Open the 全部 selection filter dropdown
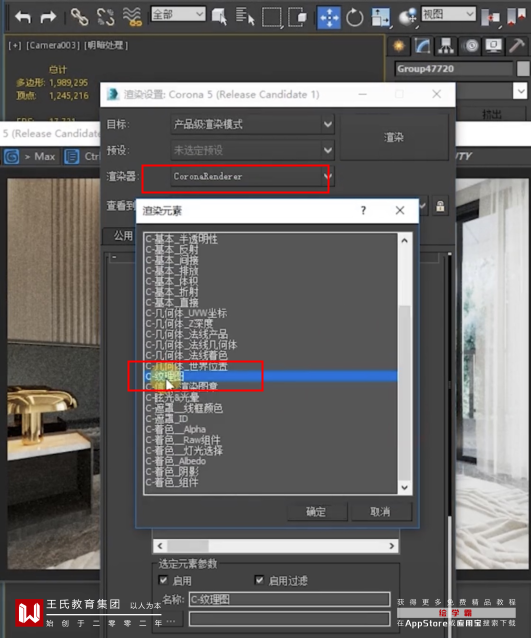531x638 pixels. (x=178, y=15)
